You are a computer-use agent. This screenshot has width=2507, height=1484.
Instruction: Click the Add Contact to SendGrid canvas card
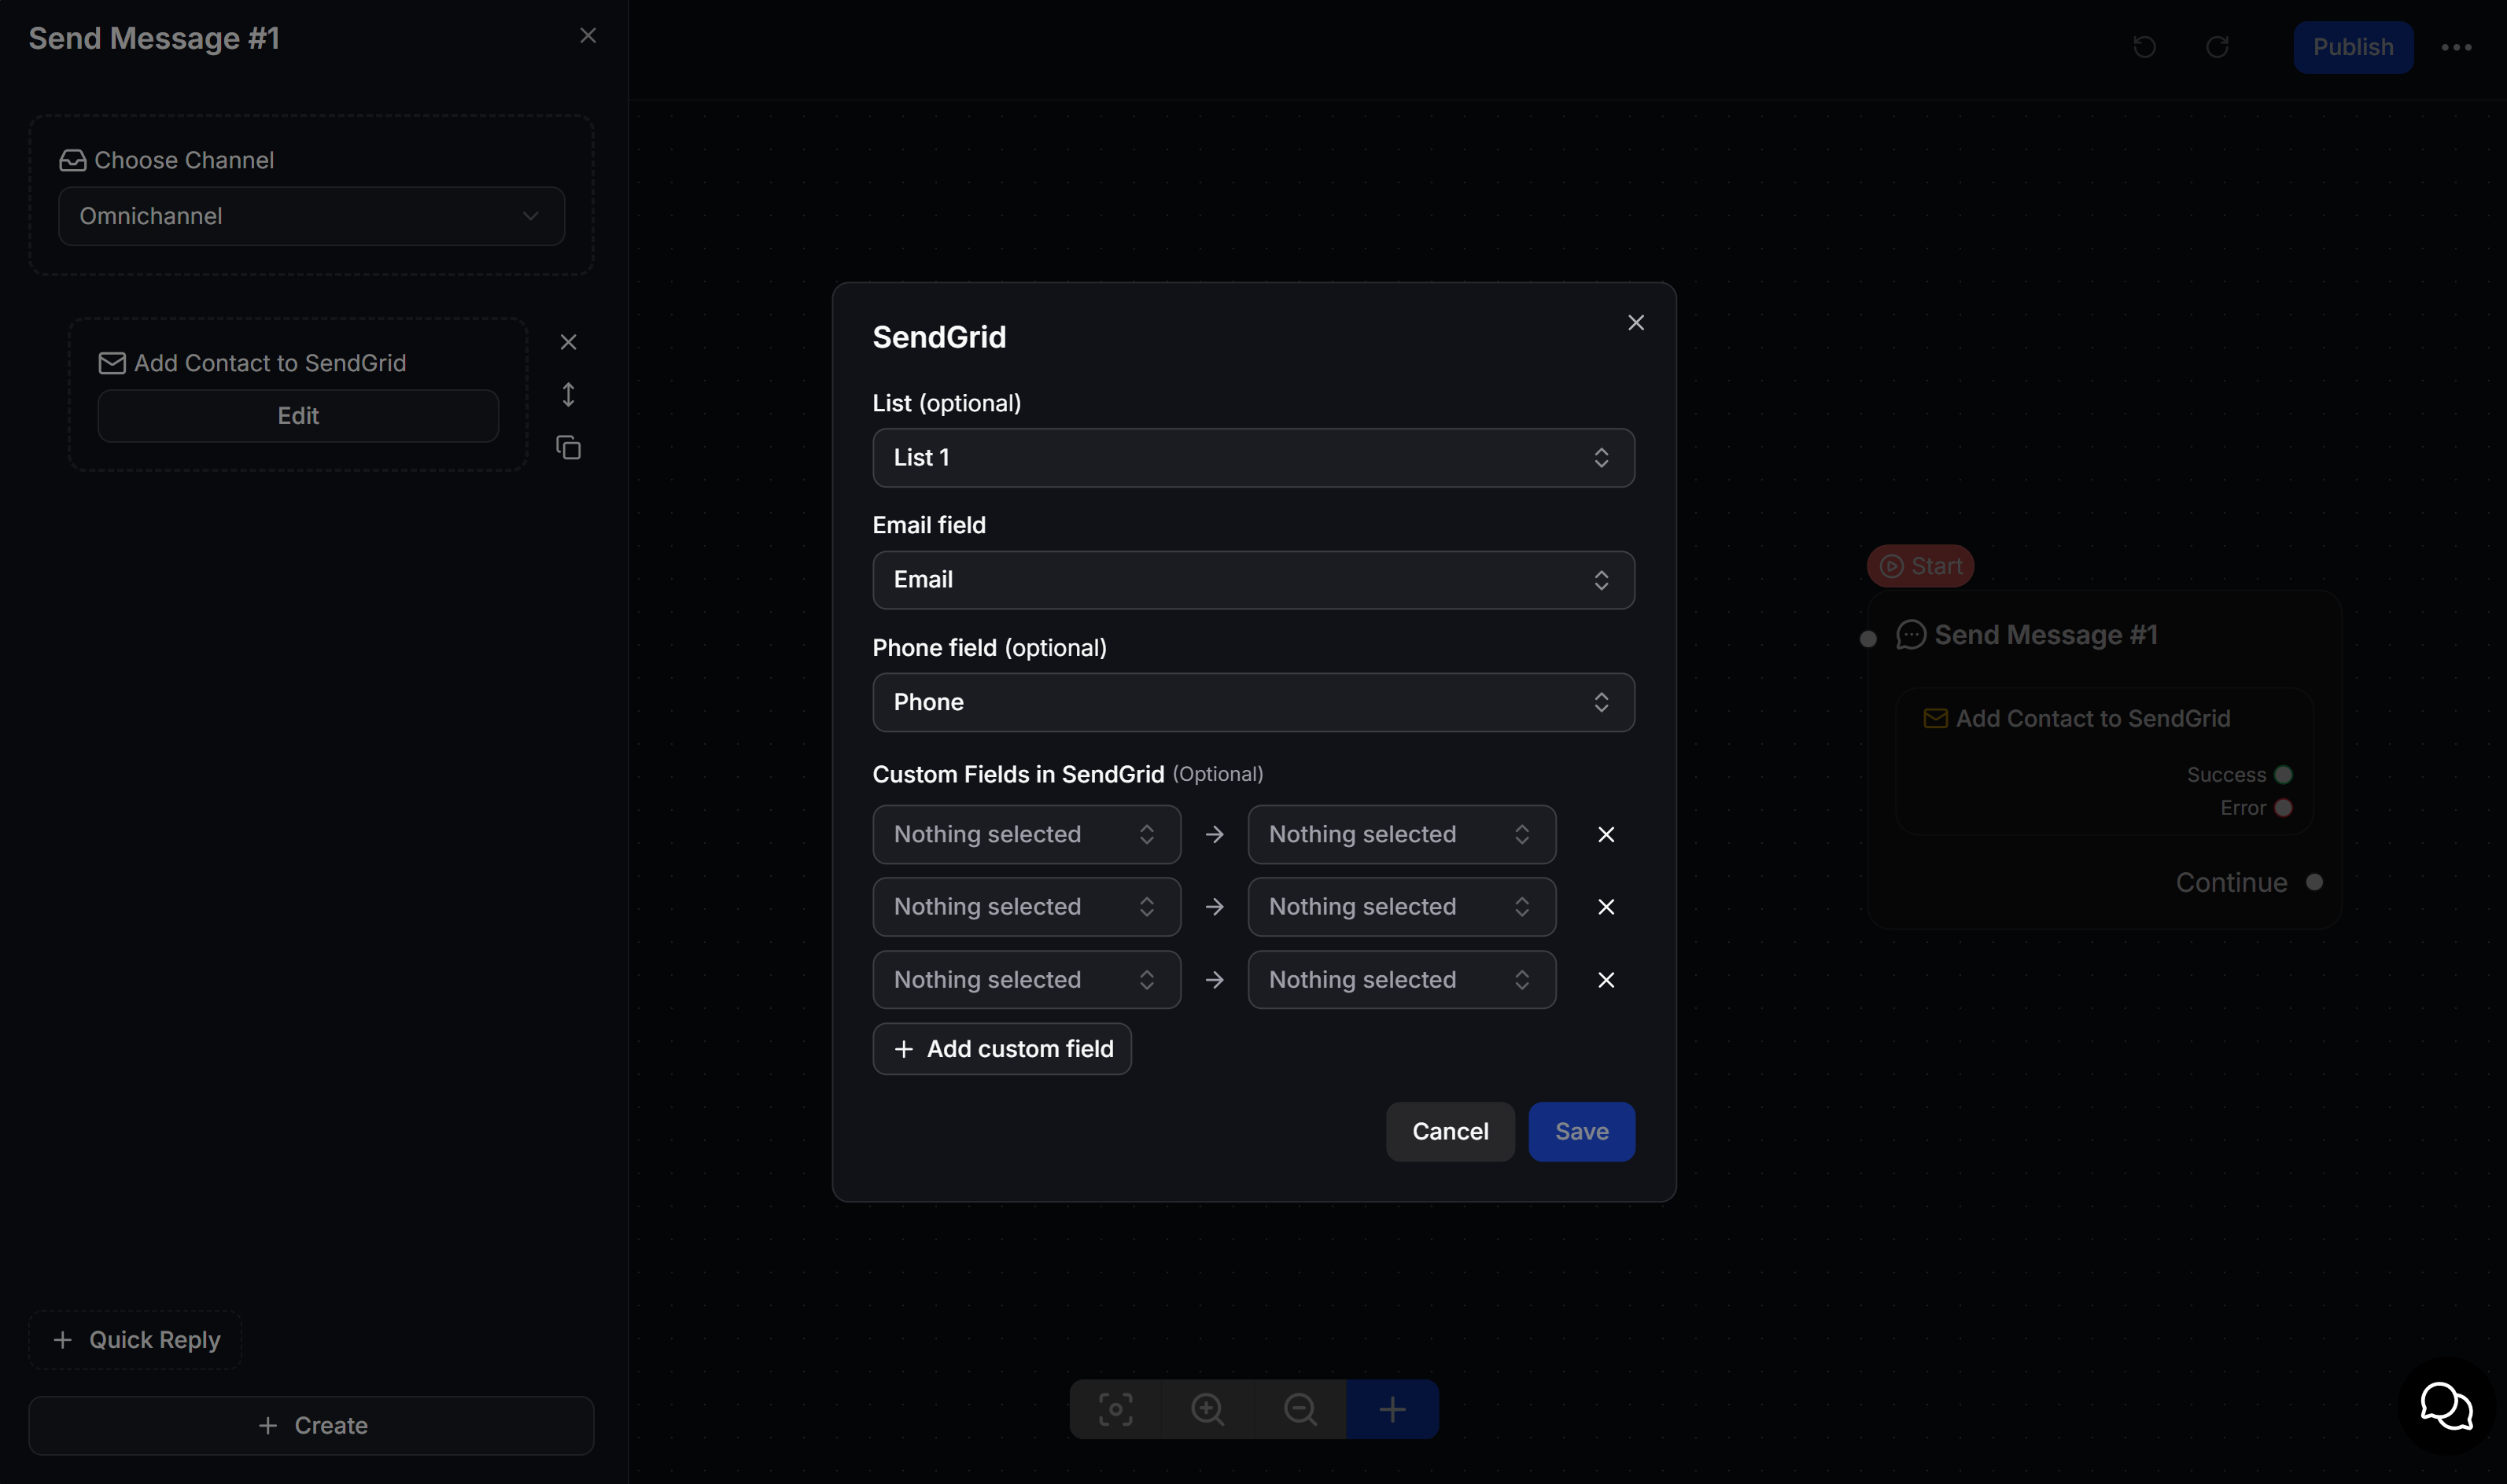2104,761
